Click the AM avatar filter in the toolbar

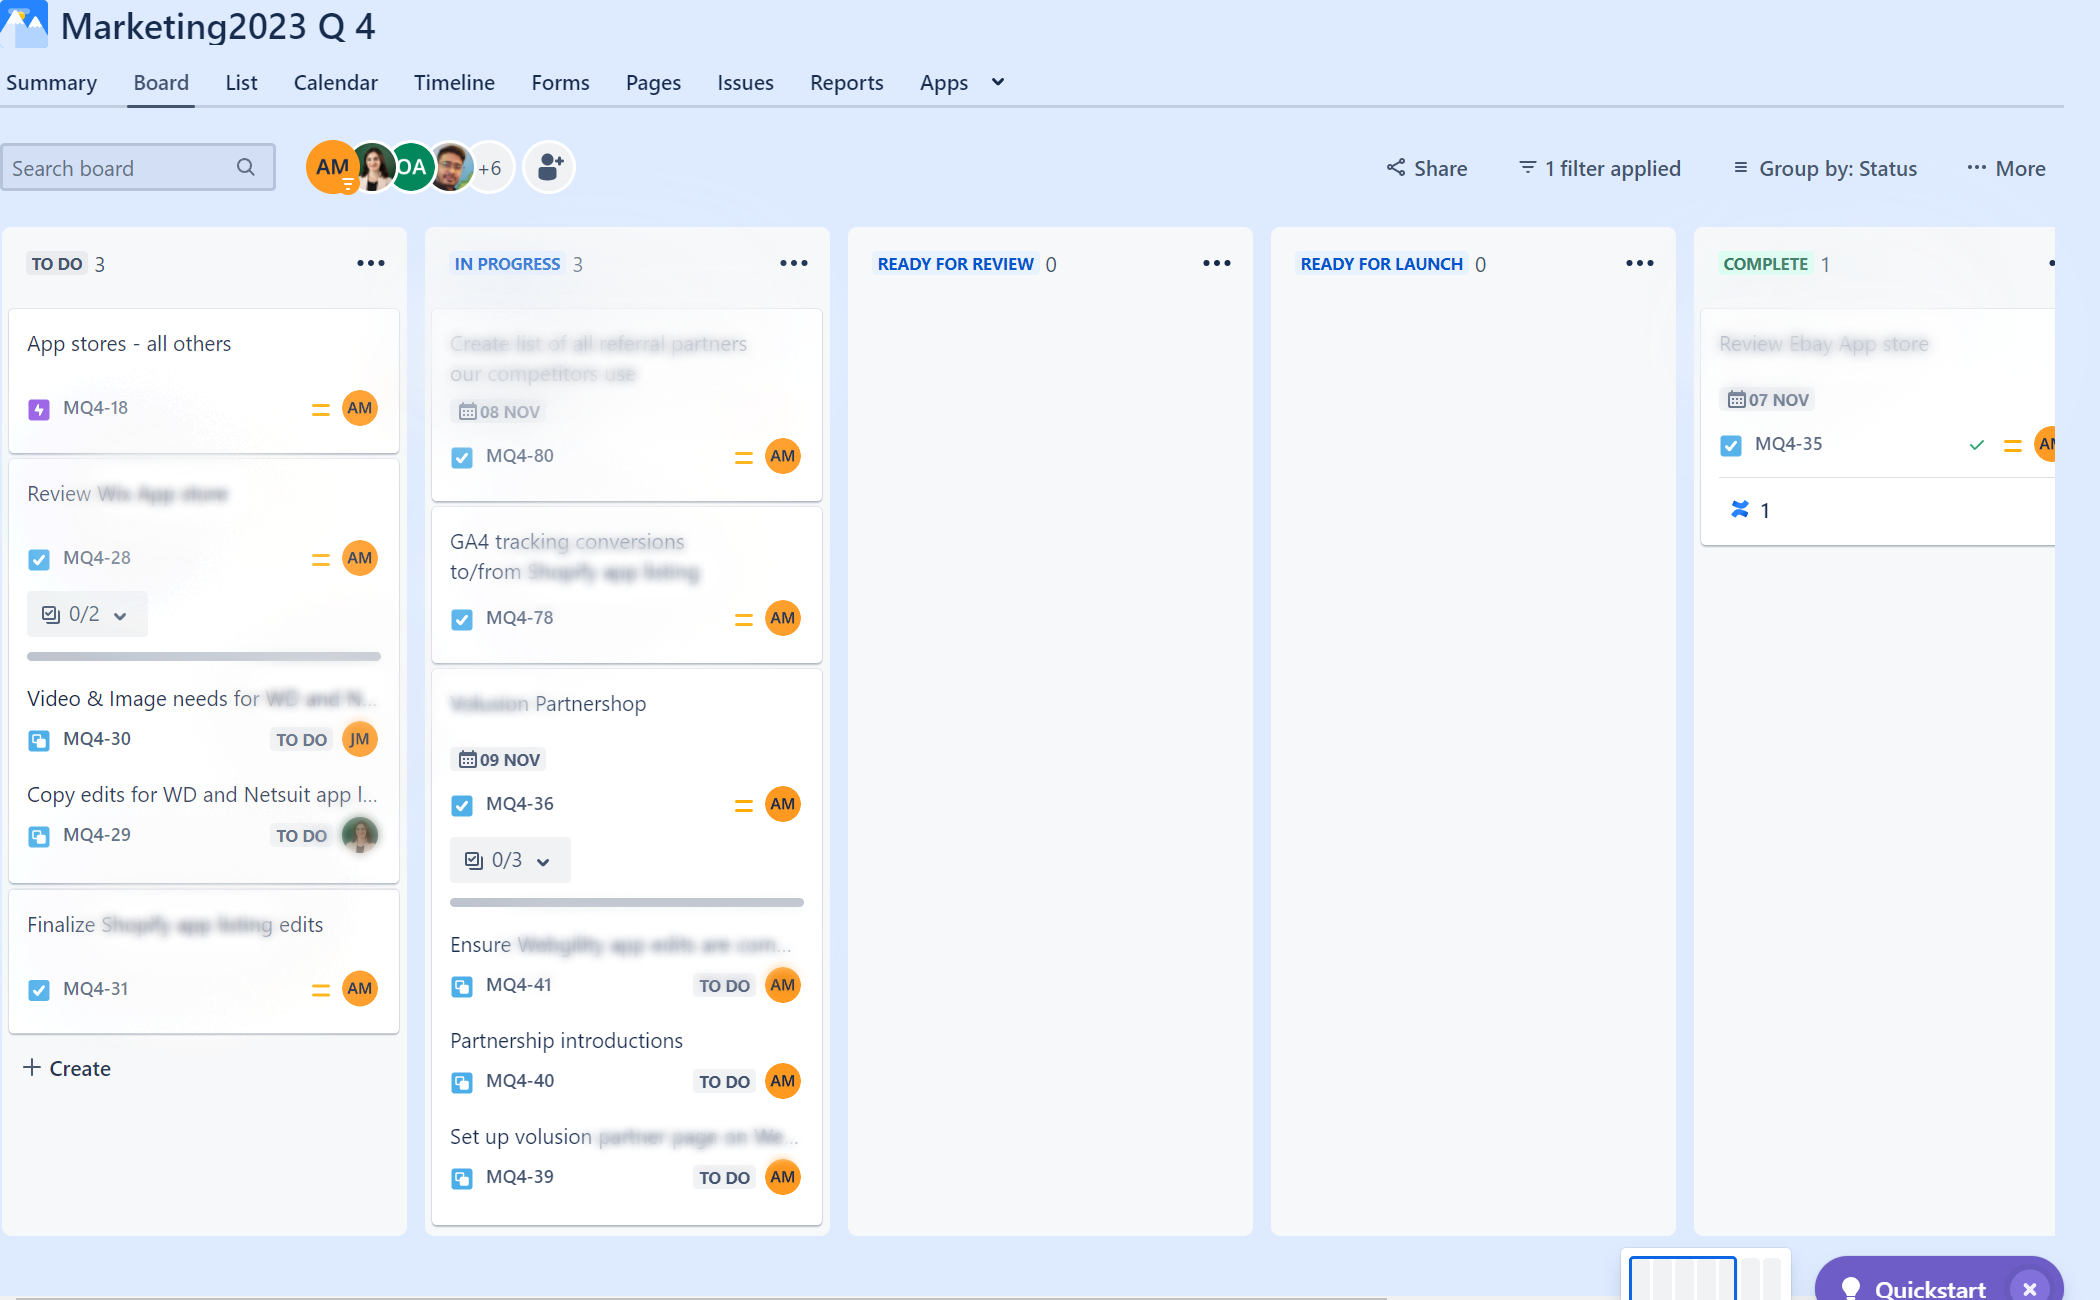[x=332, y=167]
